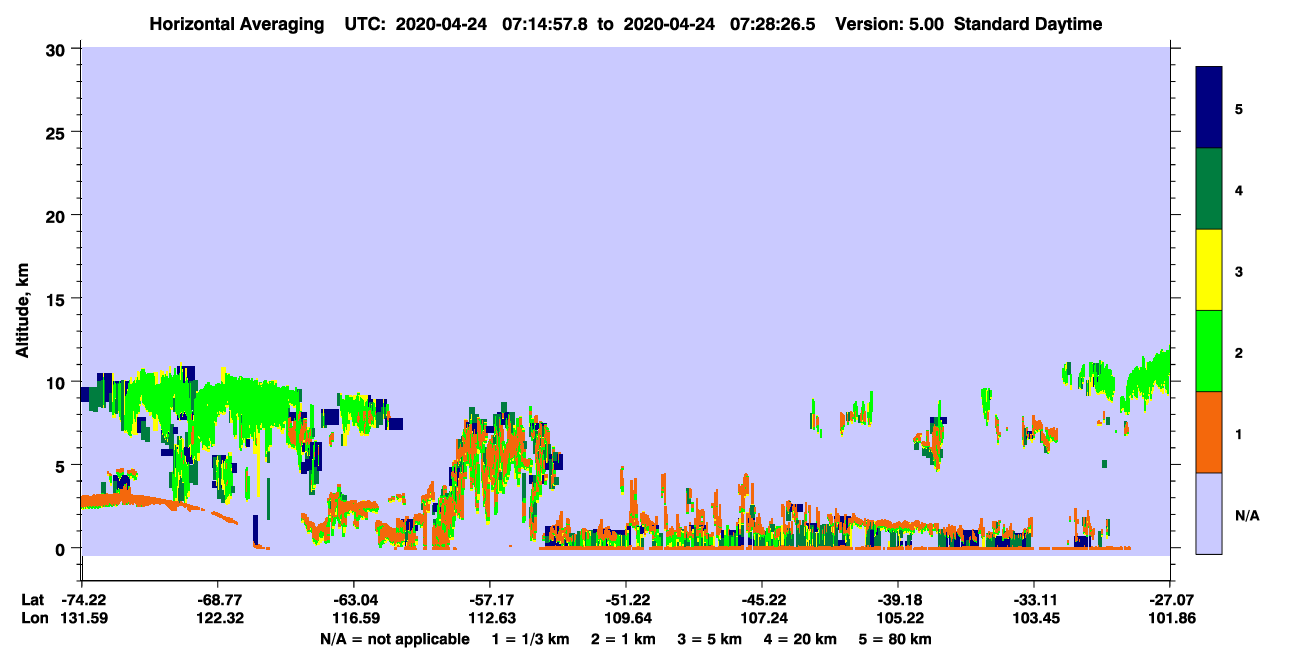1300x667 pixels.
Task: Click the longitude value 131.59
Action: point(83,618)
